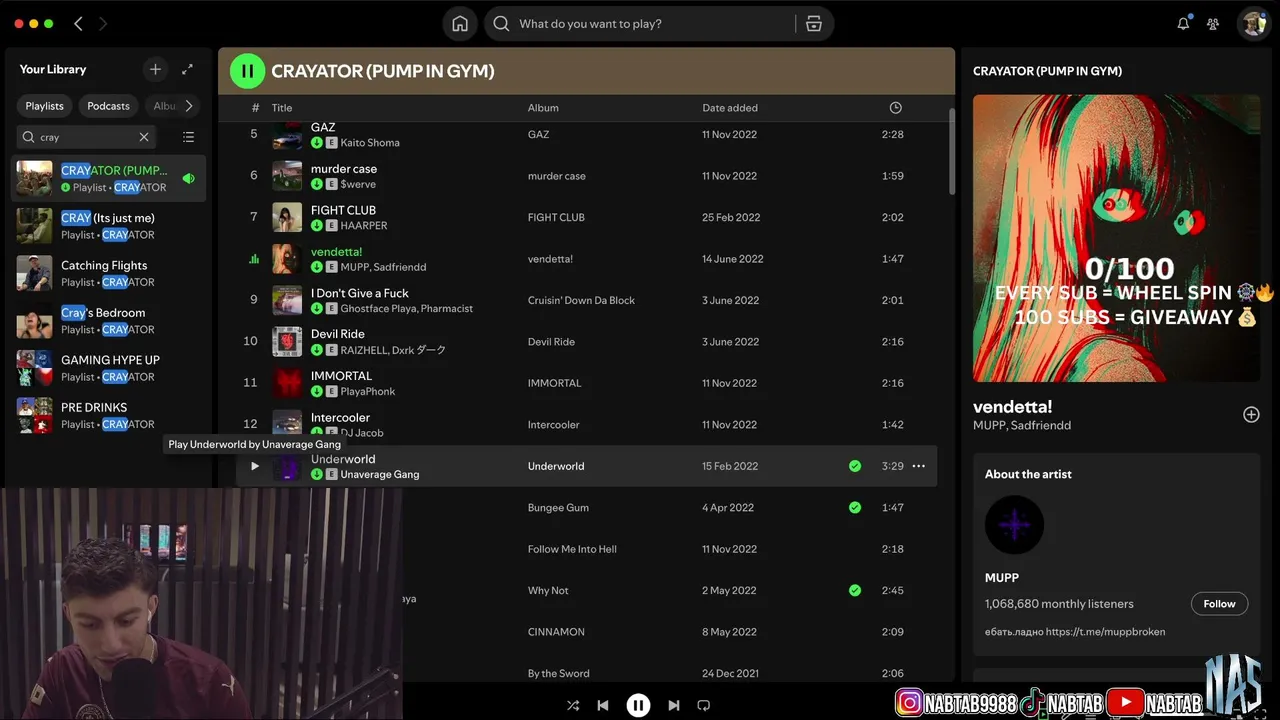Go to Spotify Home
The width and height of the screenshot is (1280, 720).
coord(460,24)
